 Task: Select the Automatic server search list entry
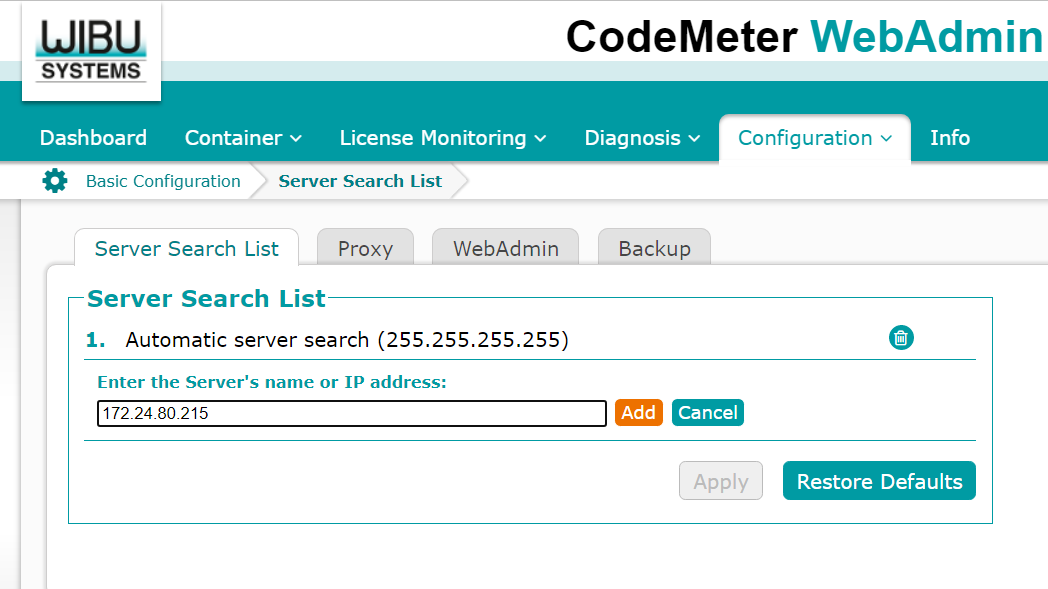coord(346,340)
